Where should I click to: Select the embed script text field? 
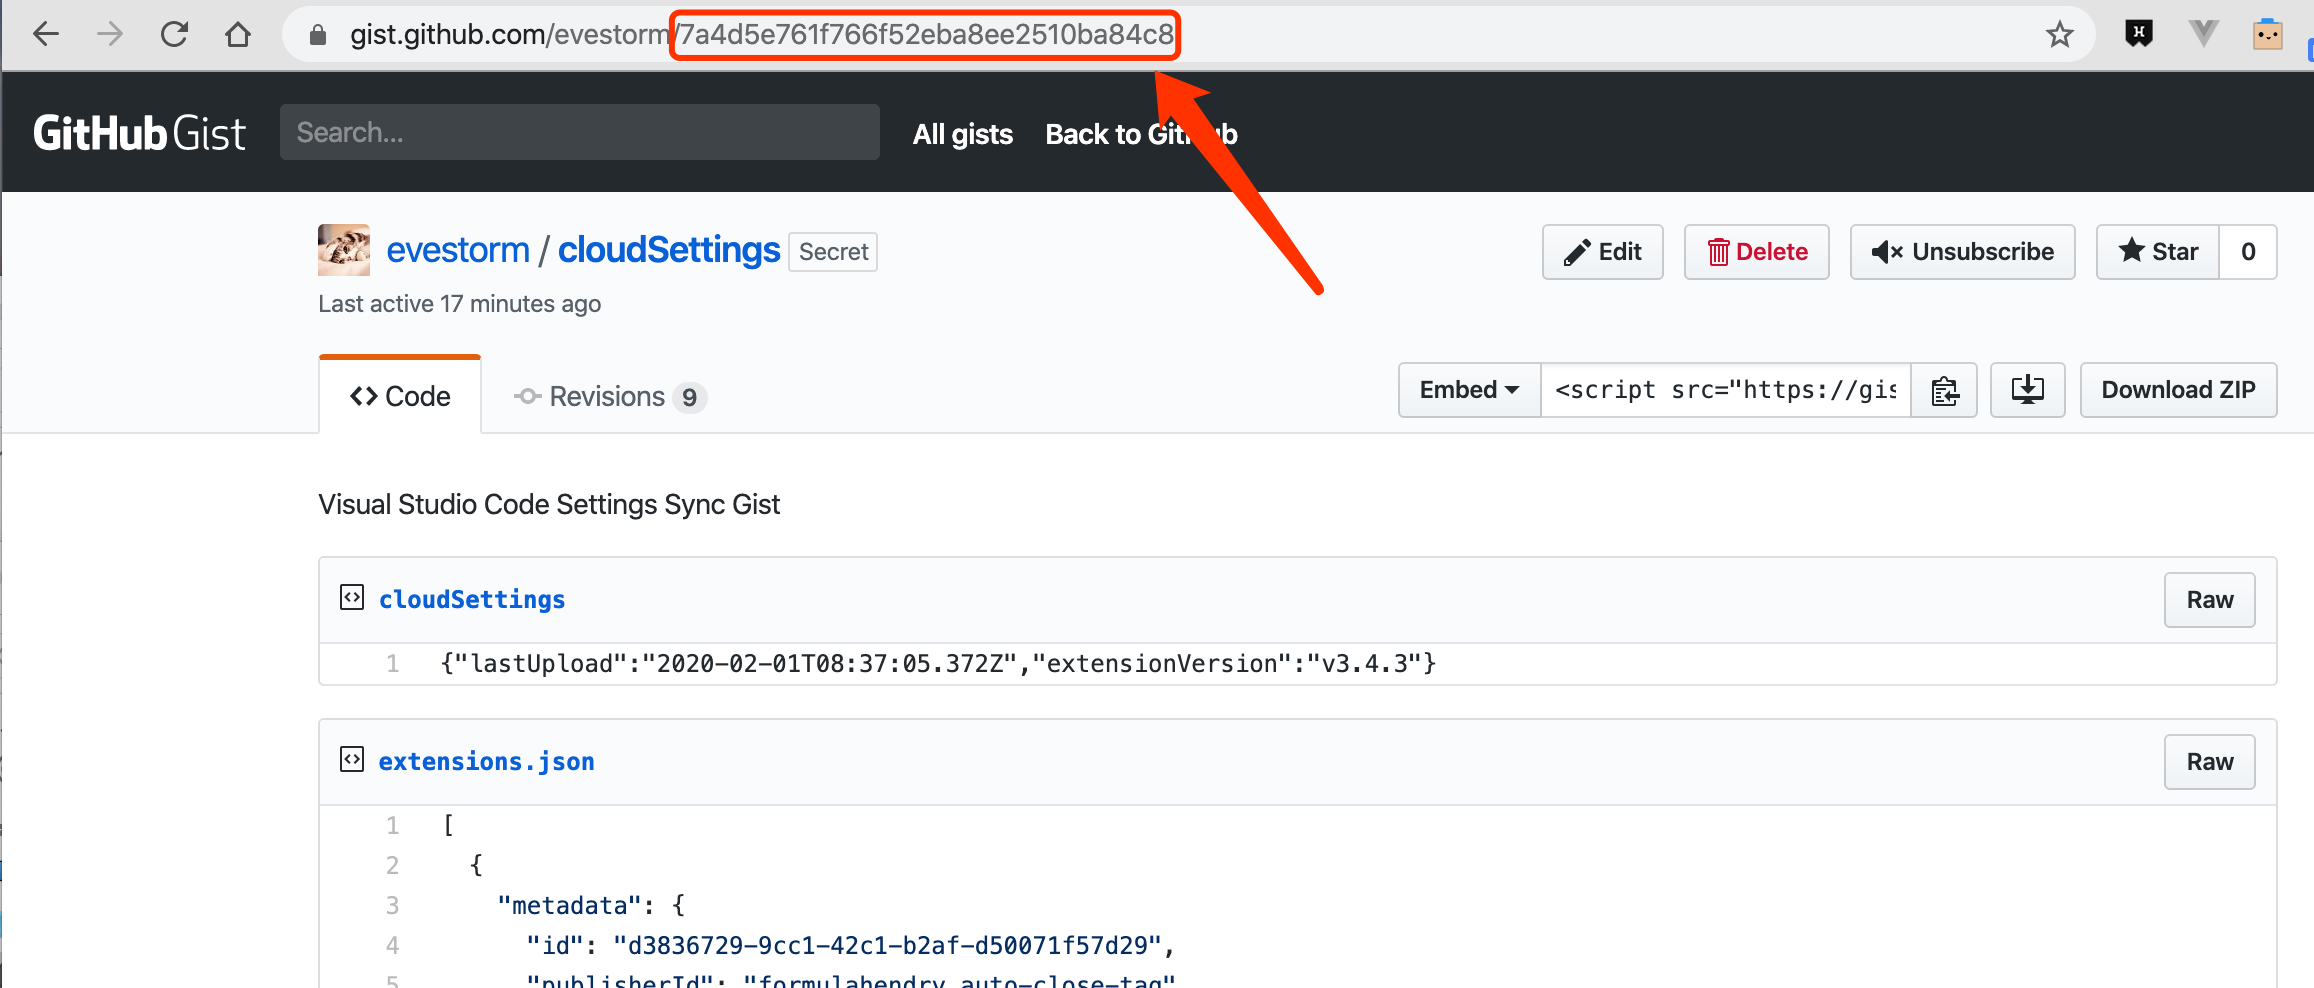coord(1726,390)
